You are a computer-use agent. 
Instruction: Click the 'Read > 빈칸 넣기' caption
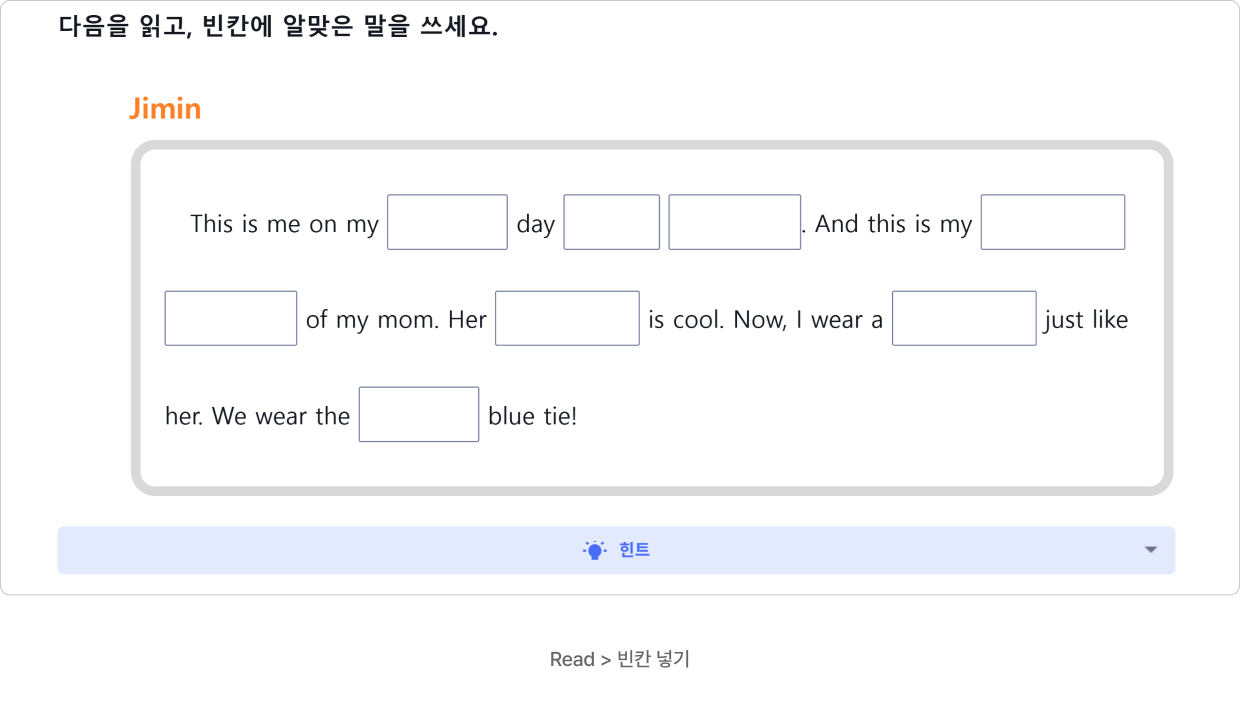620,659
